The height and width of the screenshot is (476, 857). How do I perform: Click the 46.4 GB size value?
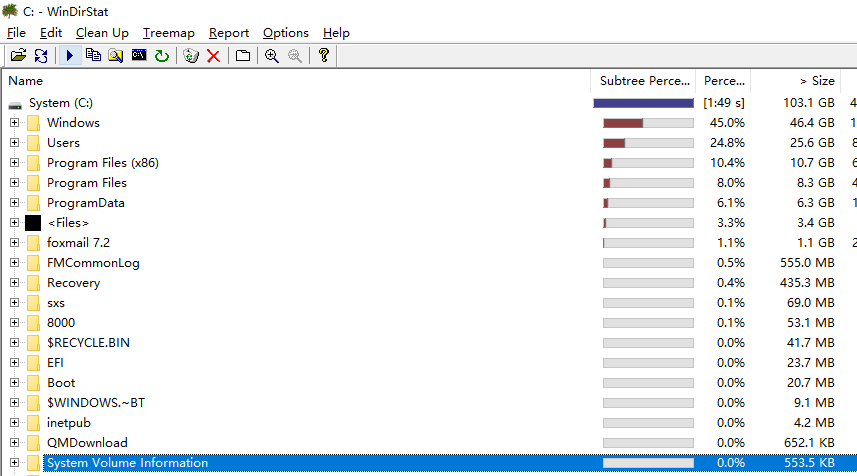(x=812, y=123)
